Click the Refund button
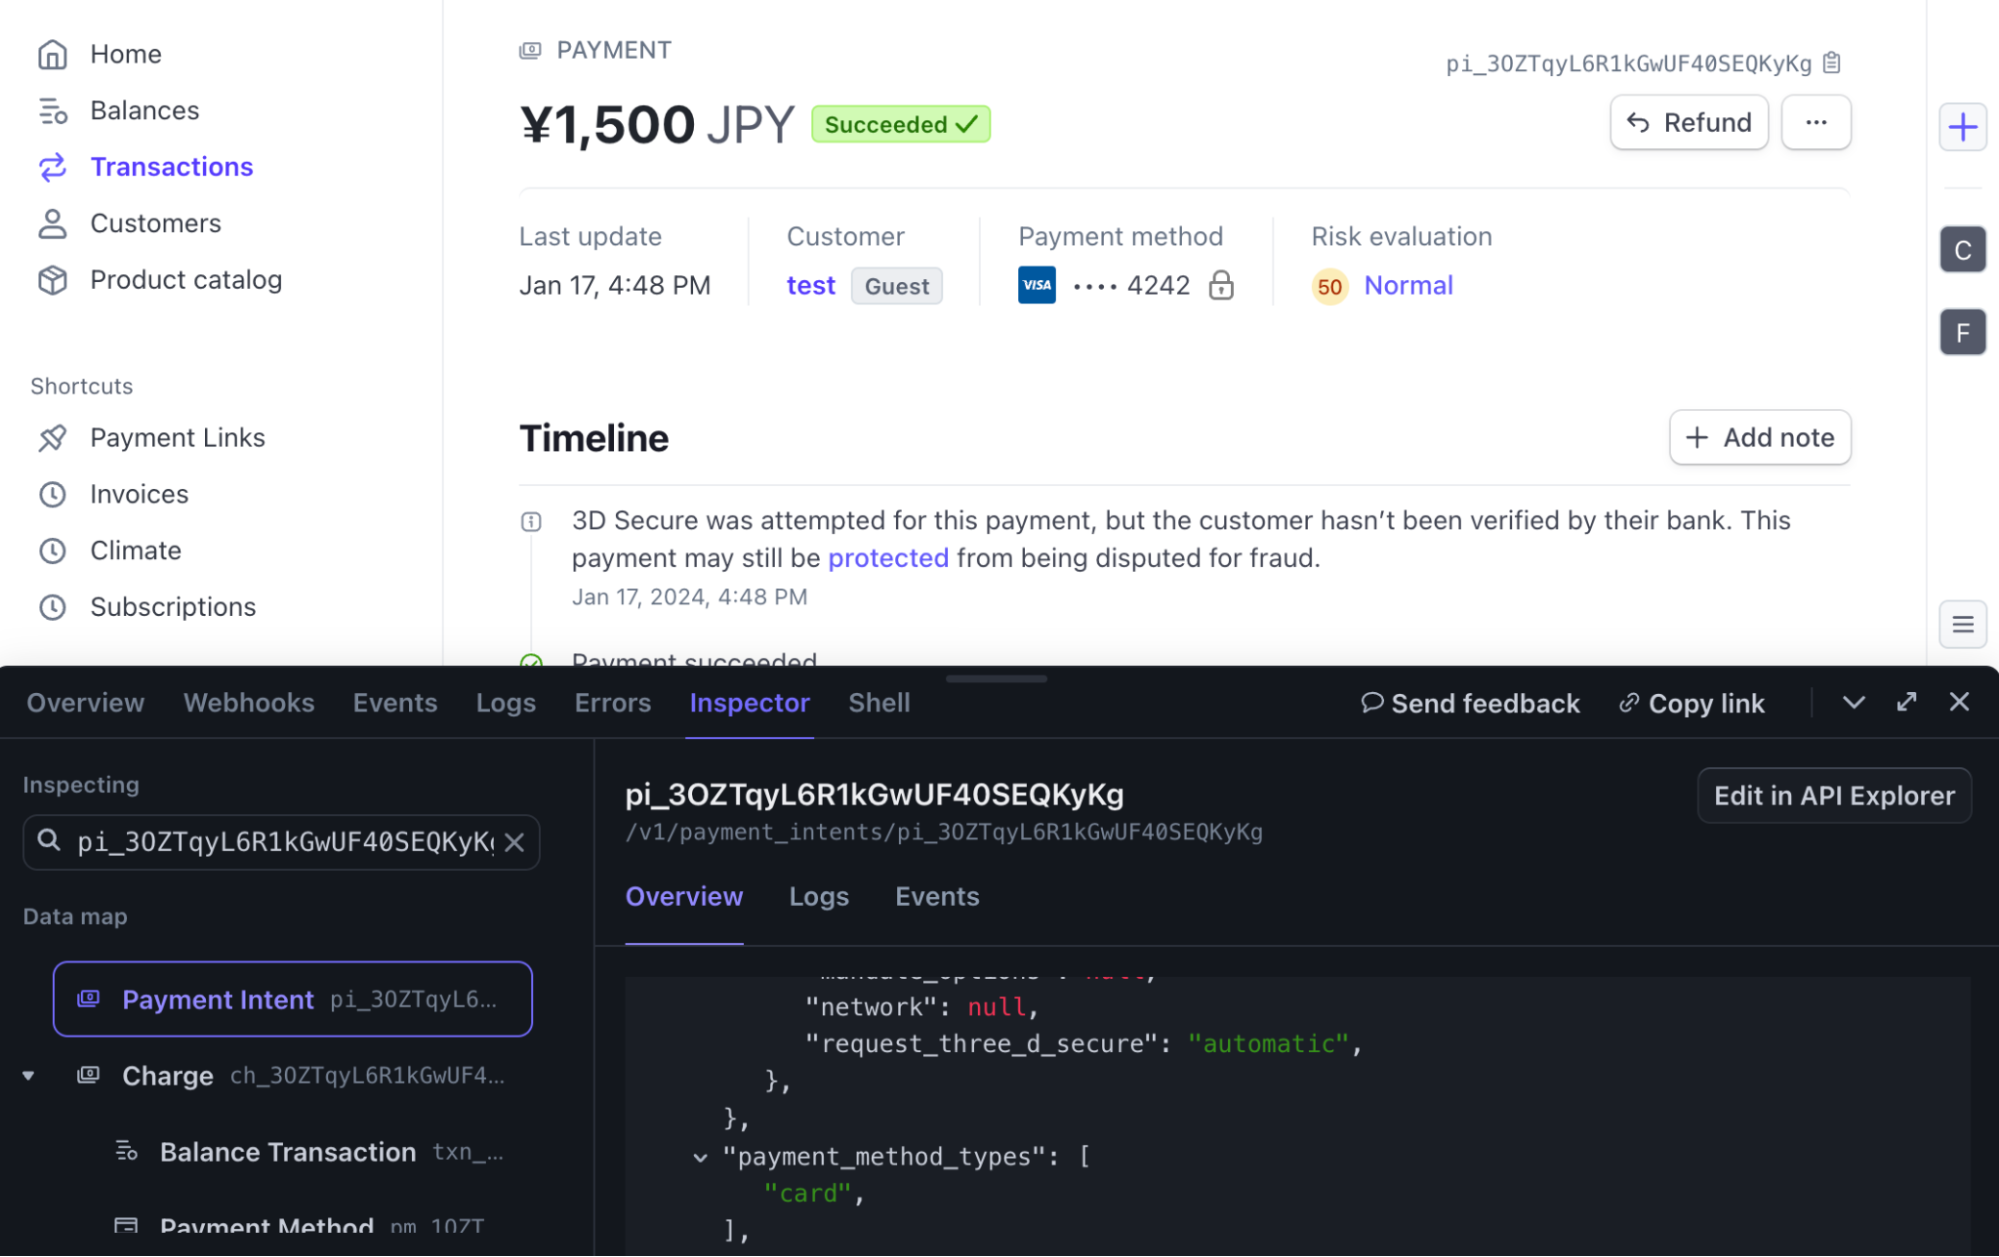 pyautogui.click(x=1688, y=122)
